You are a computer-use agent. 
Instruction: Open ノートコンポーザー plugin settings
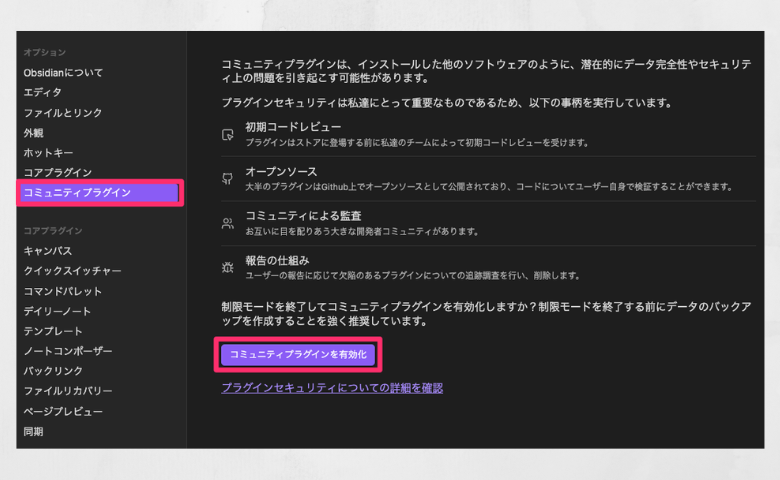(x=68, y=351)
